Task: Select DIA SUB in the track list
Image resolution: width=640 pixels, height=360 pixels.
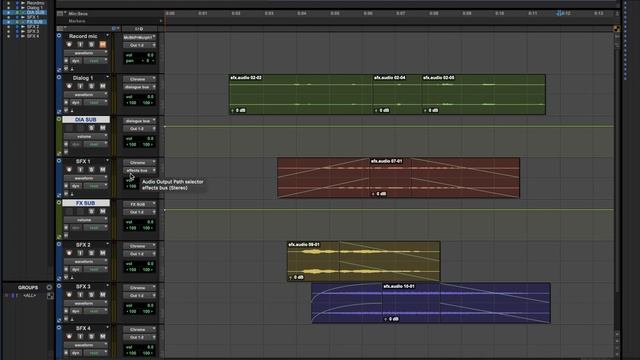Action: (x=36, y=12)
